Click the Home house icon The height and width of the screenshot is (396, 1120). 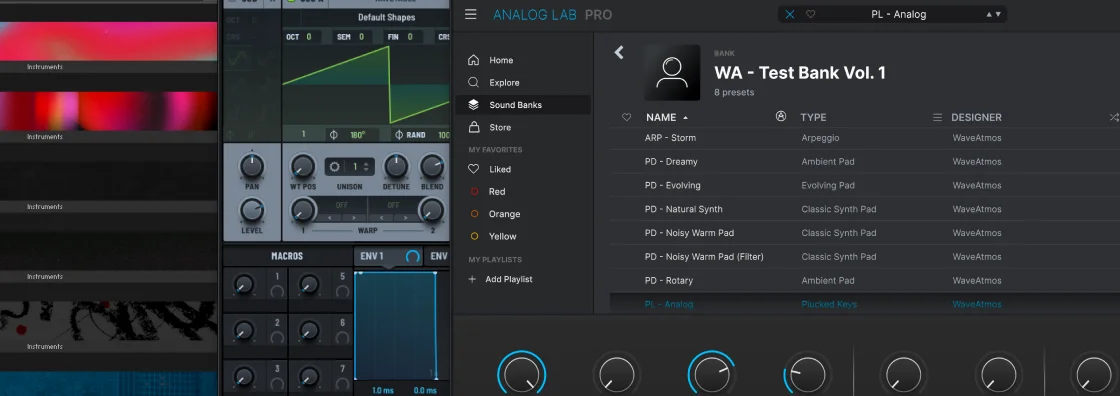473,60
